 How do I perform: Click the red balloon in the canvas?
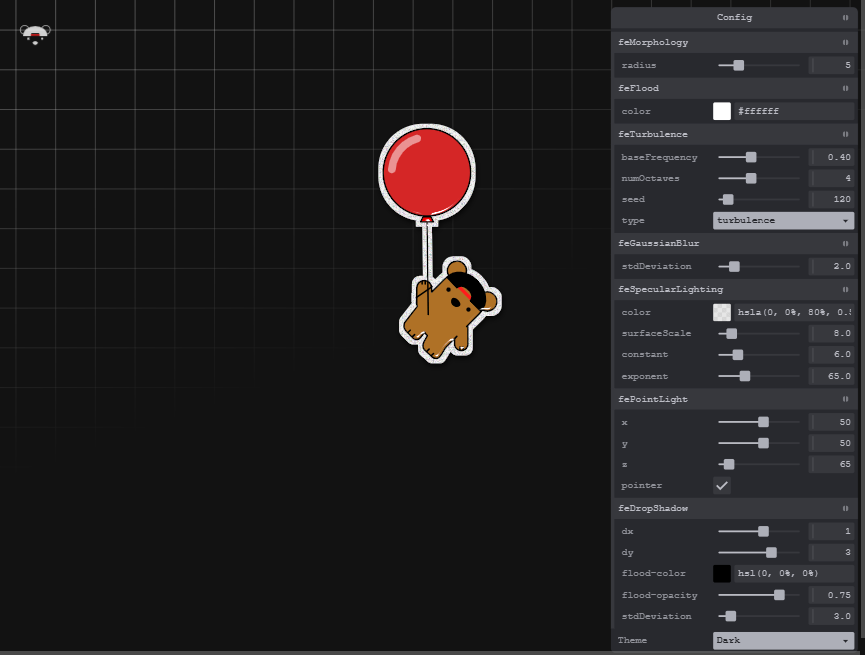427,172
